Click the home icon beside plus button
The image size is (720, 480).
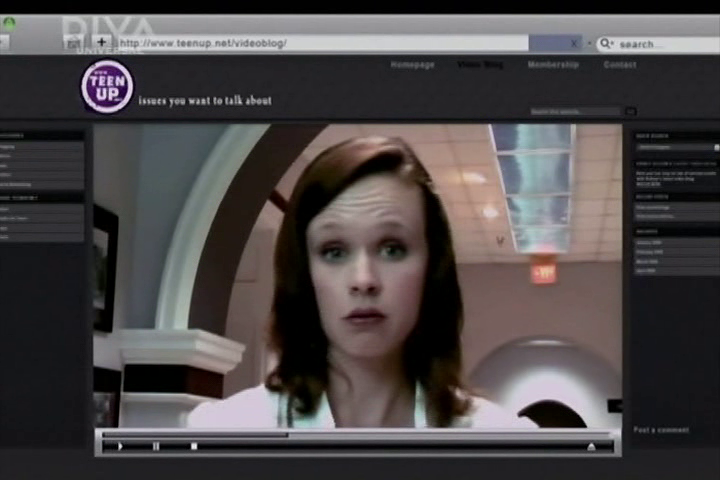pos(73,43)
